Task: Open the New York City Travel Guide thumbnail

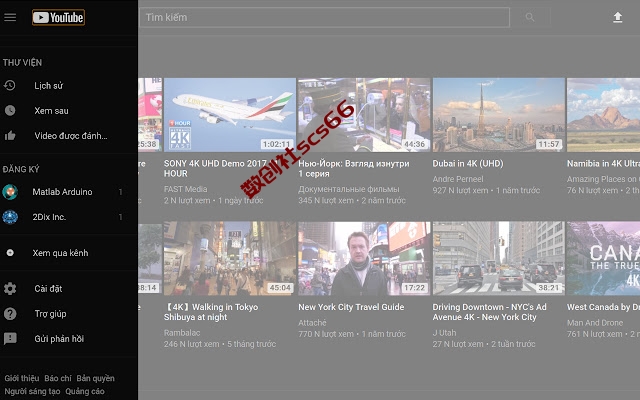Action: (364, 258)
